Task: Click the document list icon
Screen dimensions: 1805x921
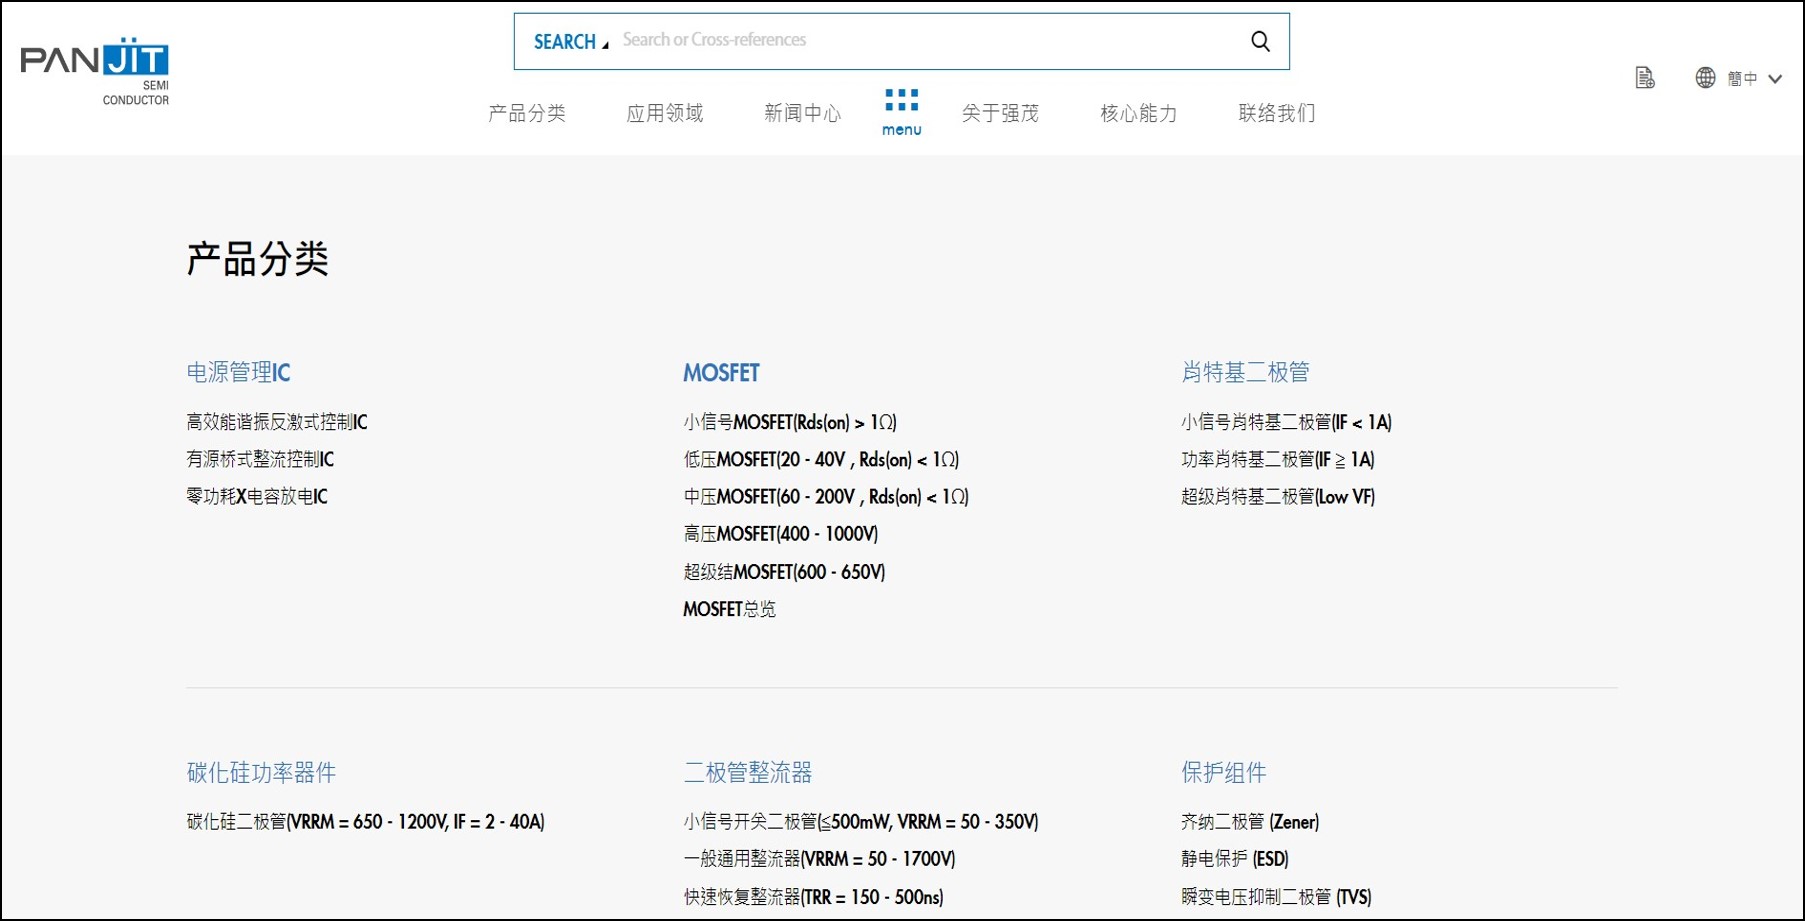Action: click(1644, 78)
